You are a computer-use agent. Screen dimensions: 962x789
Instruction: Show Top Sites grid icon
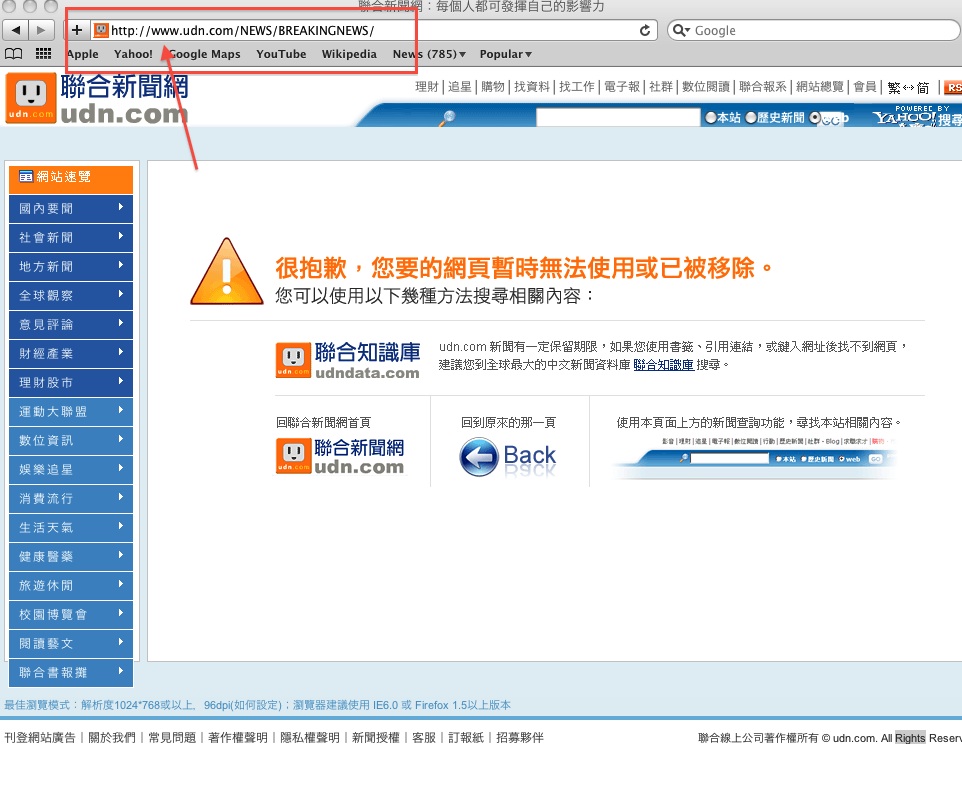(x=43, y=54)
